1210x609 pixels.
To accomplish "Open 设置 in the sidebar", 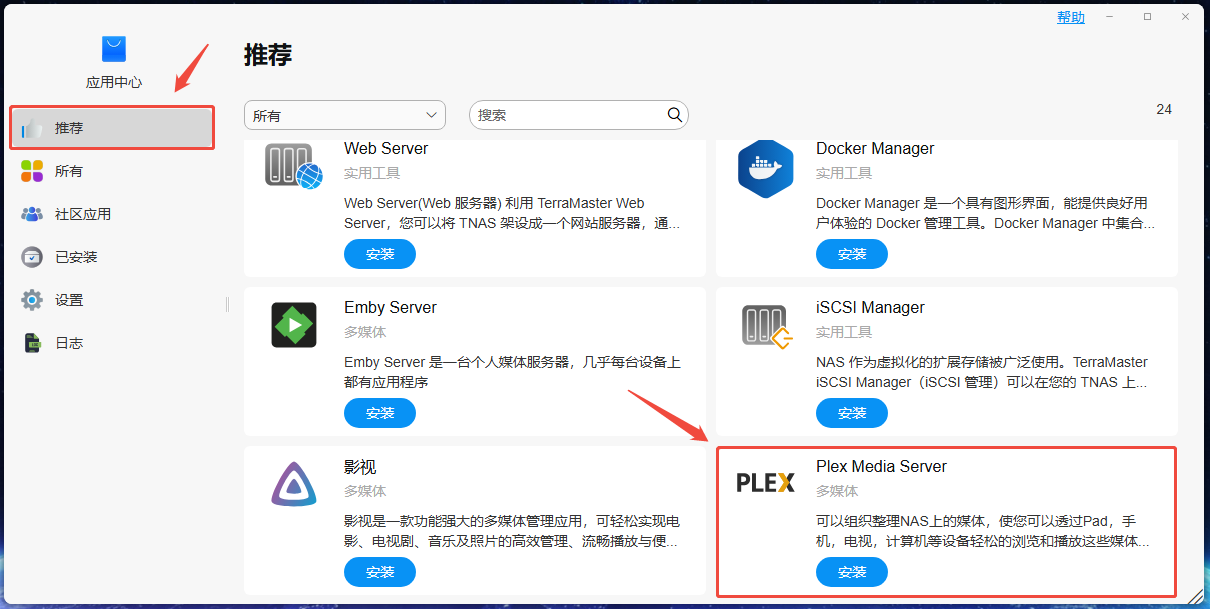I will [112, 300].
